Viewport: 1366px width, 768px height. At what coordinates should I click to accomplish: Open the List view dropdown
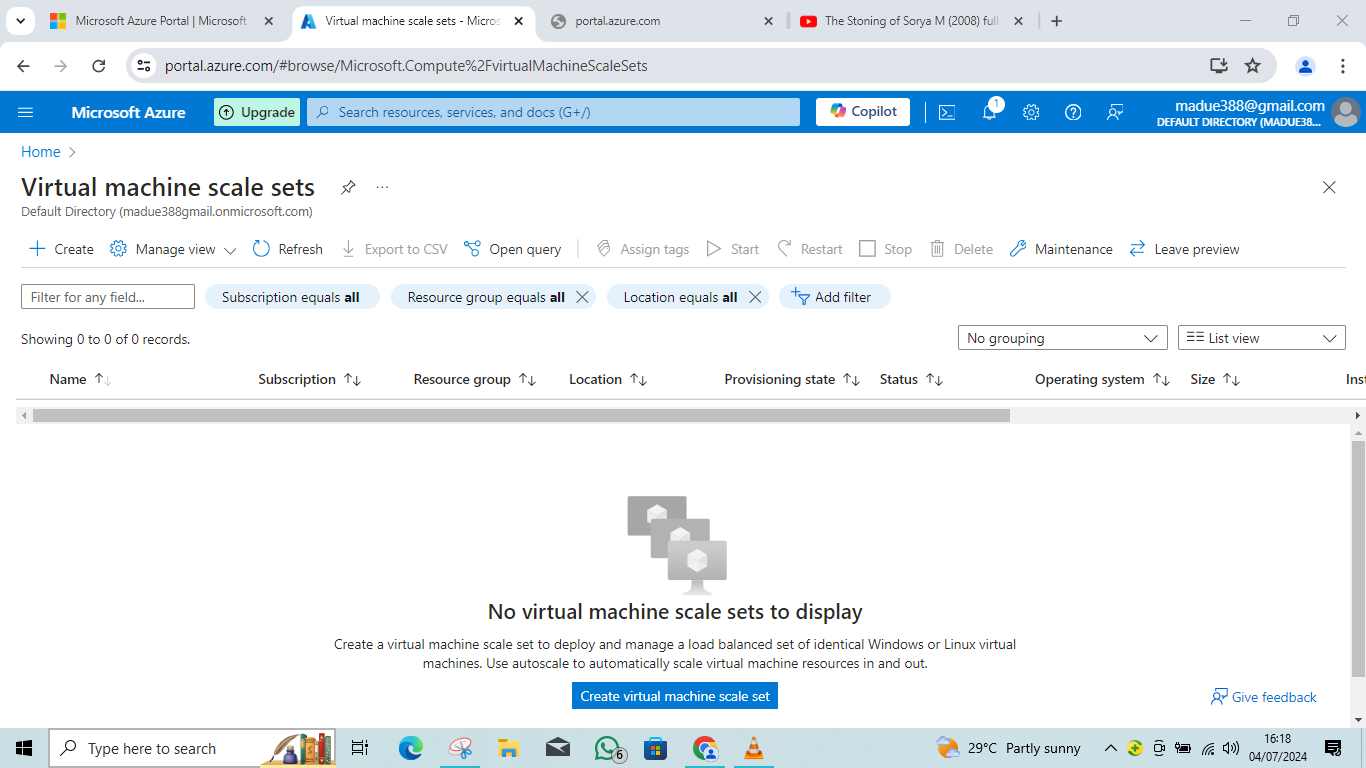1262,338
